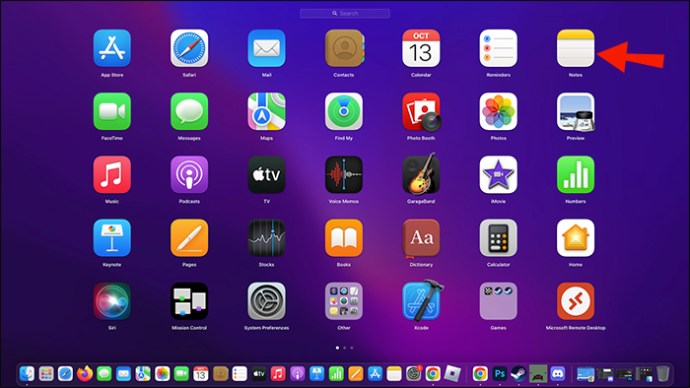This screenshot has width=690, height=388.
Task: Open the Find My app
Action: 344,111
